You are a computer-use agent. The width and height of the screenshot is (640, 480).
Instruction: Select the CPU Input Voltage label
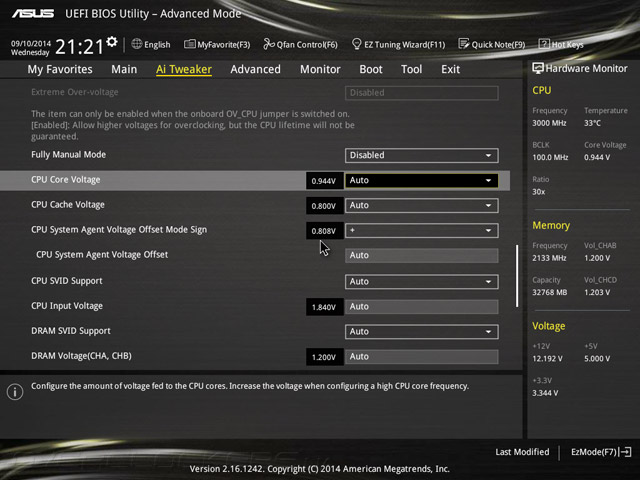(x=67, y=306)
